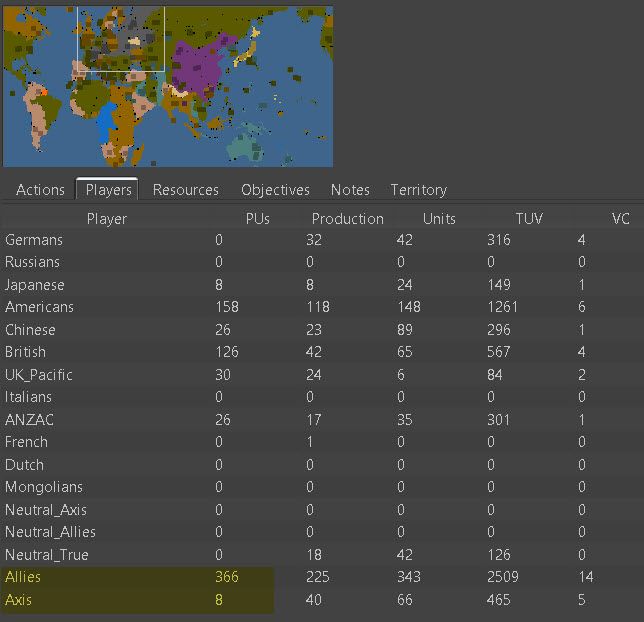This screenshot has width=644, height=622.
Task: Click the PUs column header
Action: [257, 218]
